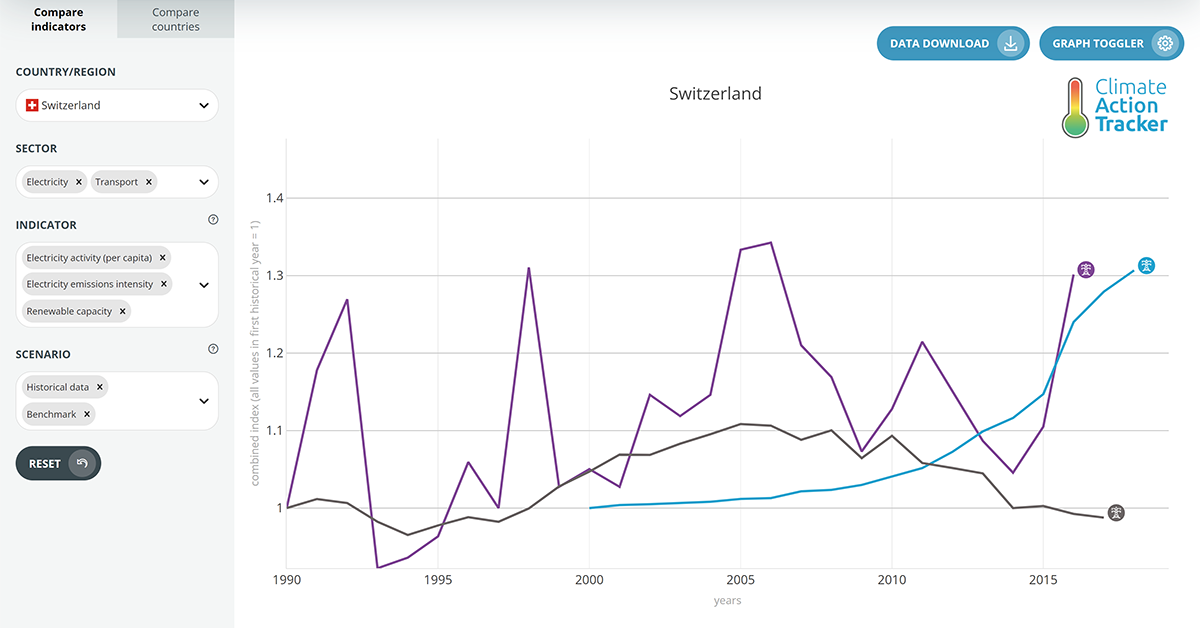
Task: Click the blue electricity pylon line marker
Action: (x=1146, y=265)
